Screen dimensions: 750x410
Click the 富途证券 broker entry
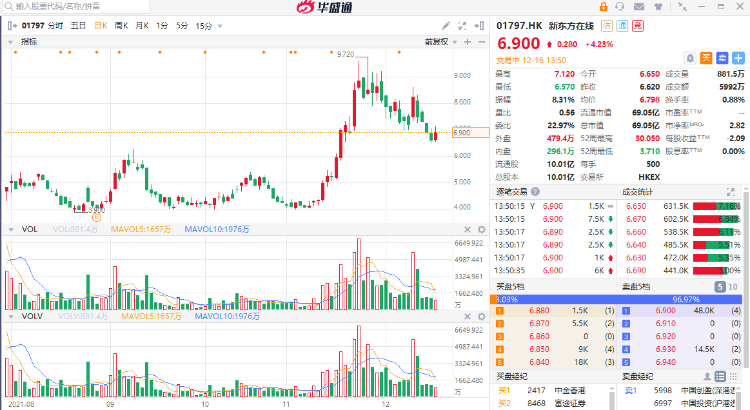coord(570,403)
